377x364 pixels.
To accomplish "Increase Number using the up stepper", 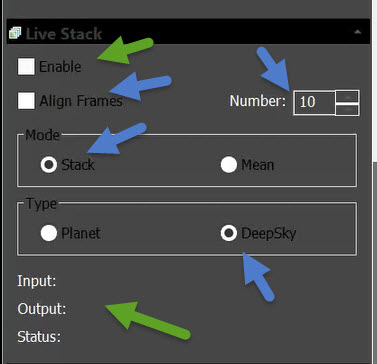I will click(347, 97).
